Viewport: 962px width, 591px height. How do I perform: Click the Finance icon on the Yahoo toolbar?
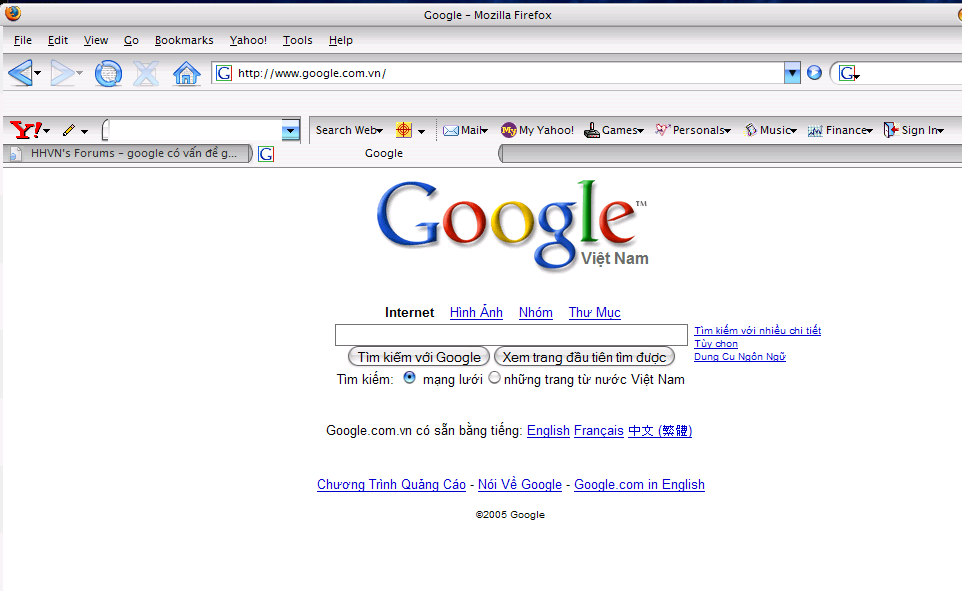(814, 130)
